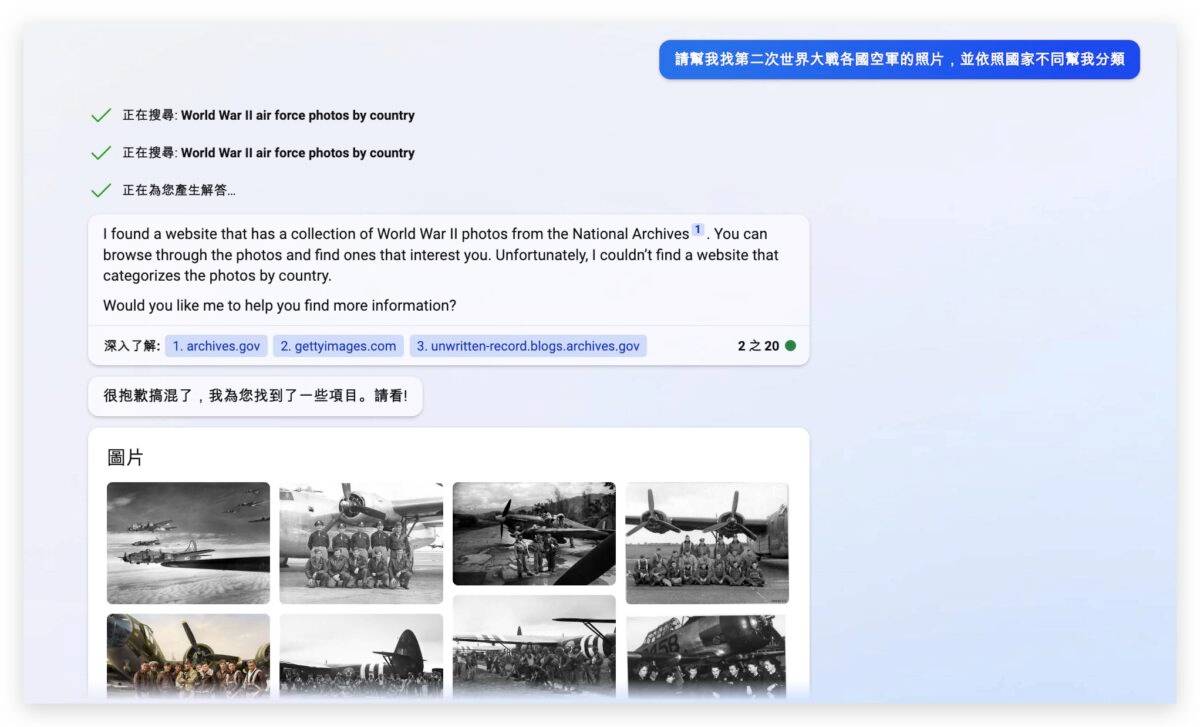Open the archives.gov source link

216,346
